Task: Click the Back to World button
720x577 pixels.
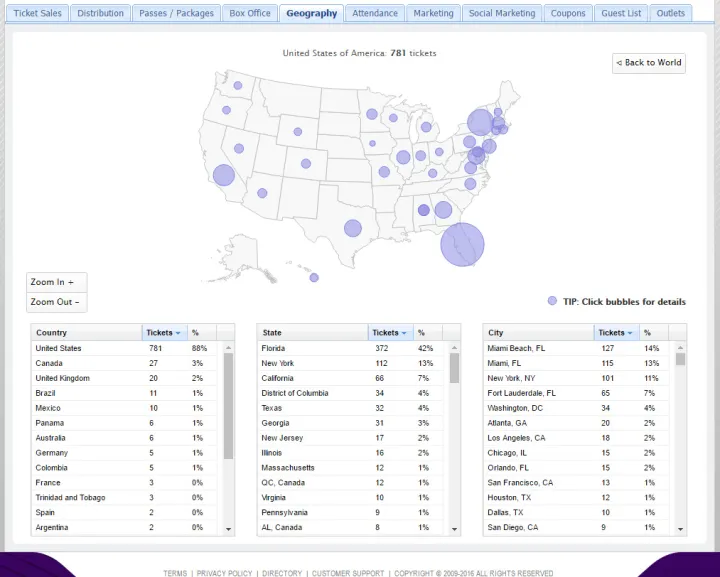Action: tap(648, 63)
